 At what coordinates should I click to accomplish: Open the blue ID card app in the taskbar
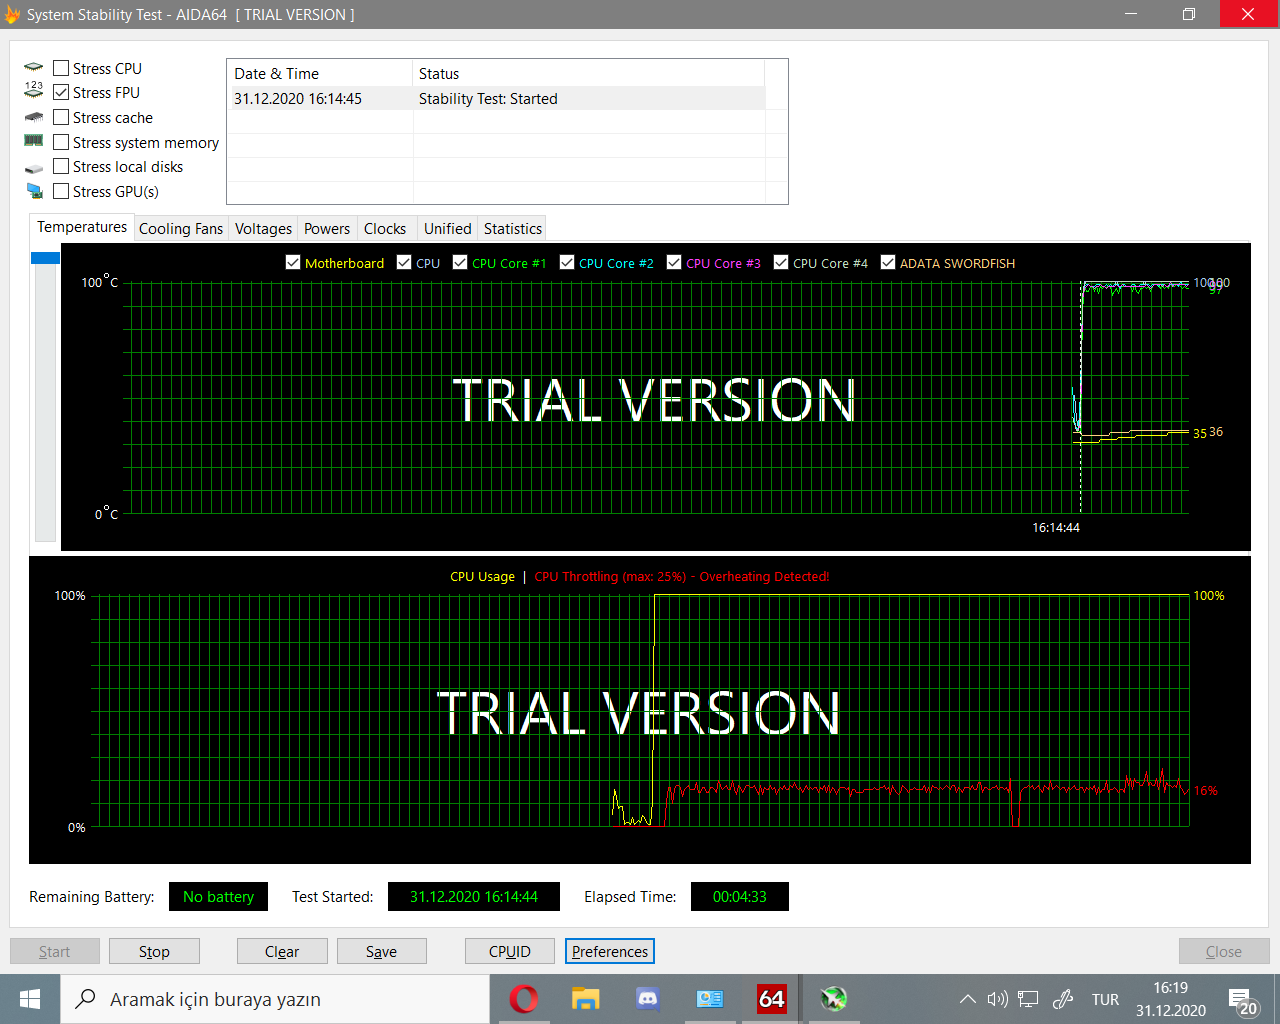click(x=710, y=998)
